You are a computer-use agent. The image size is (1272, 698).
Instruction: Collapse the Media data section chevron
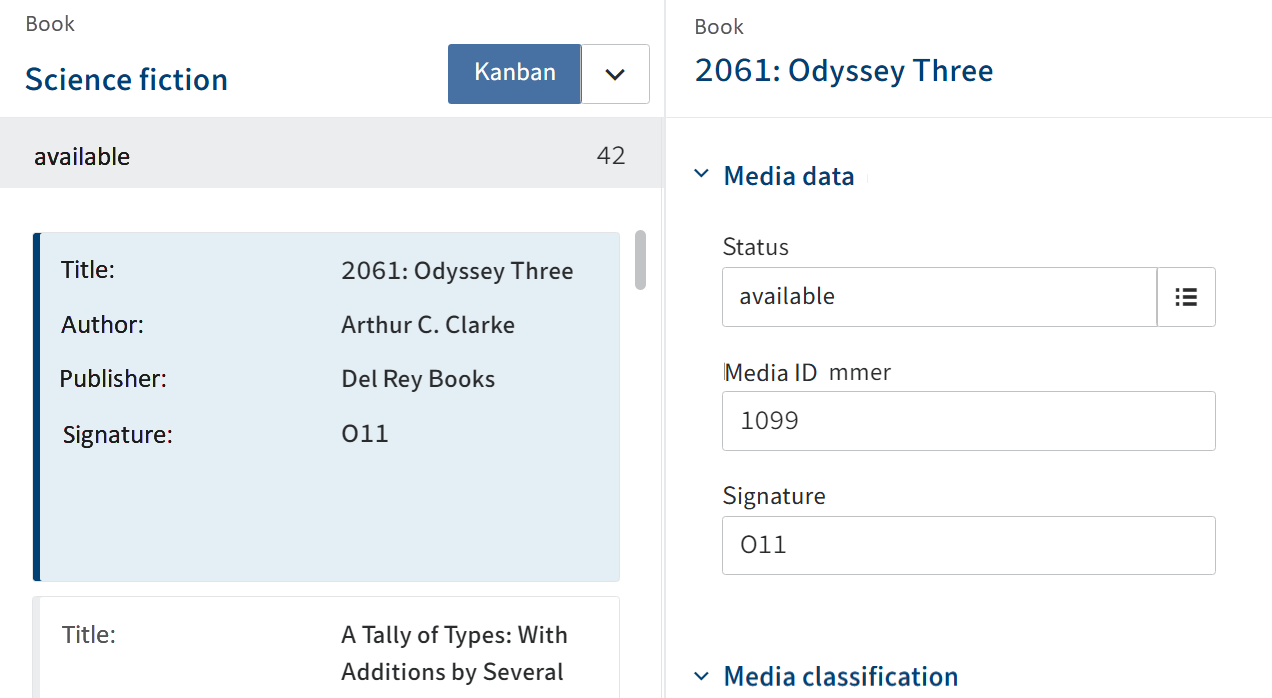pos(701,176)
